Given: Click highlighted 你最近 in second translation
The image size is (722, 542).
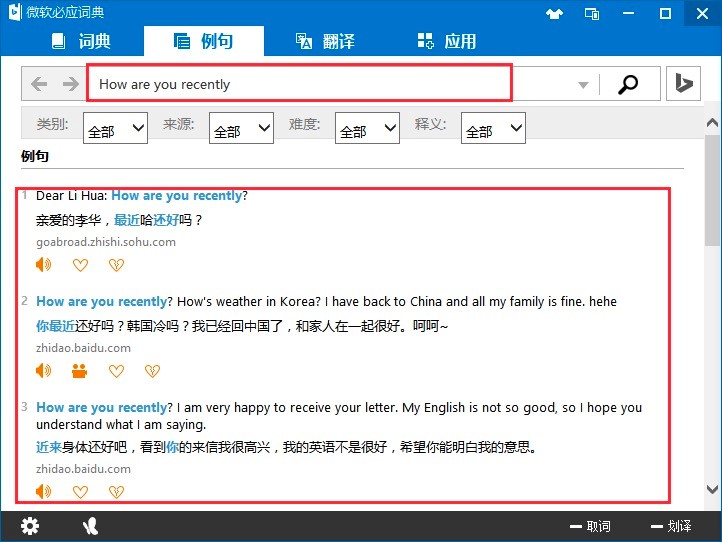Looking at the screenshot, I should 55,326.
